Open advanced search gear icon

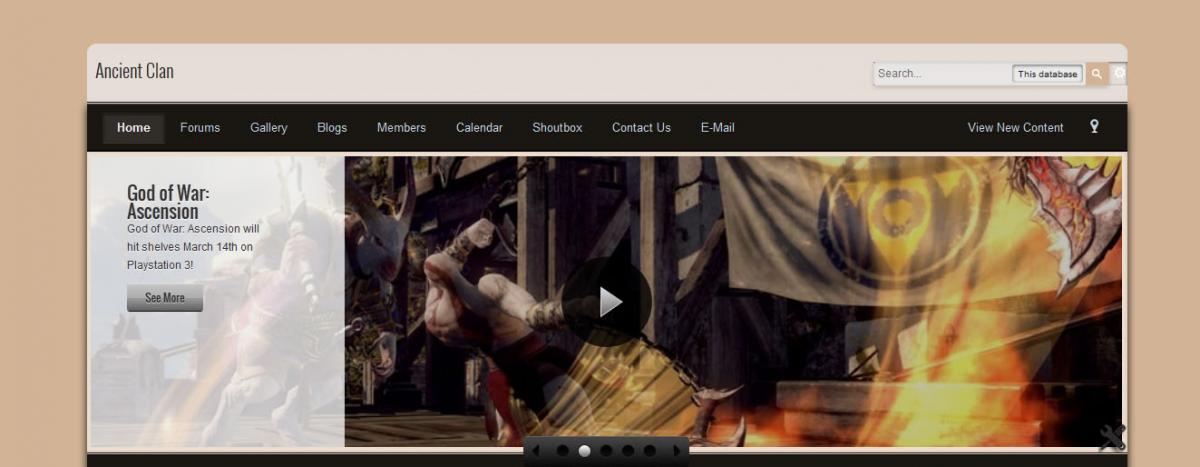click(1119, 74)
